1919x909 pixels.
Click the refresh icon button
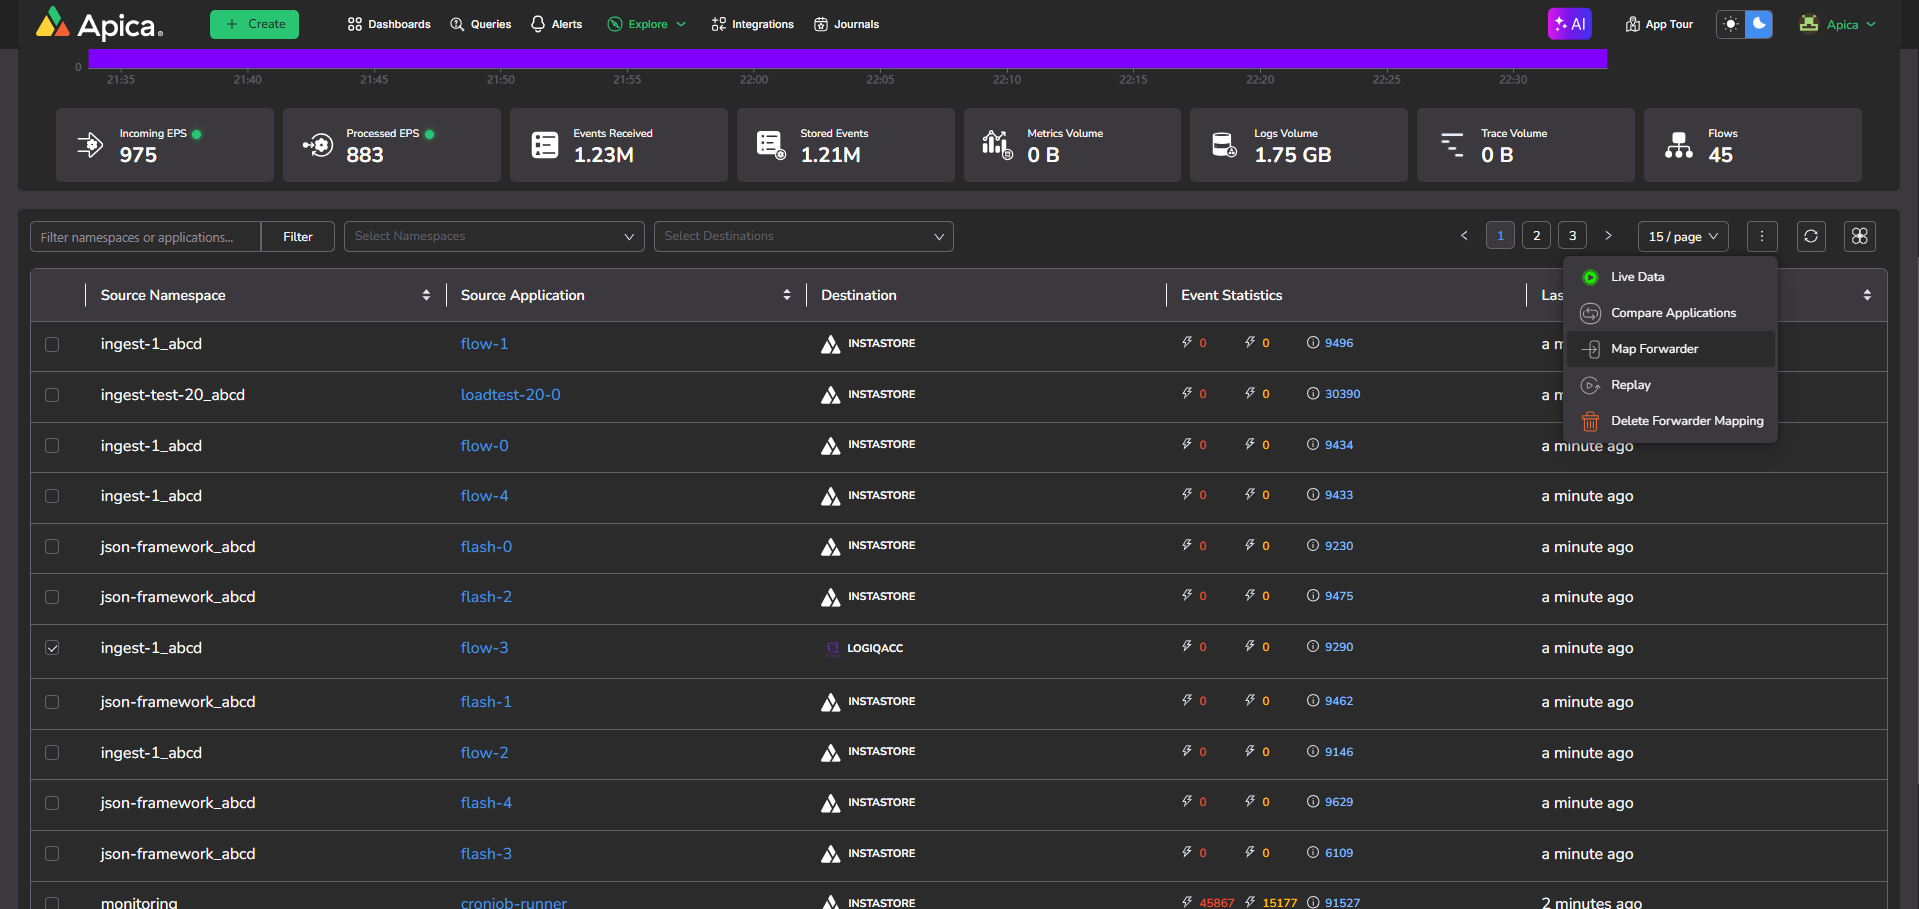(x=1811, y=236)
